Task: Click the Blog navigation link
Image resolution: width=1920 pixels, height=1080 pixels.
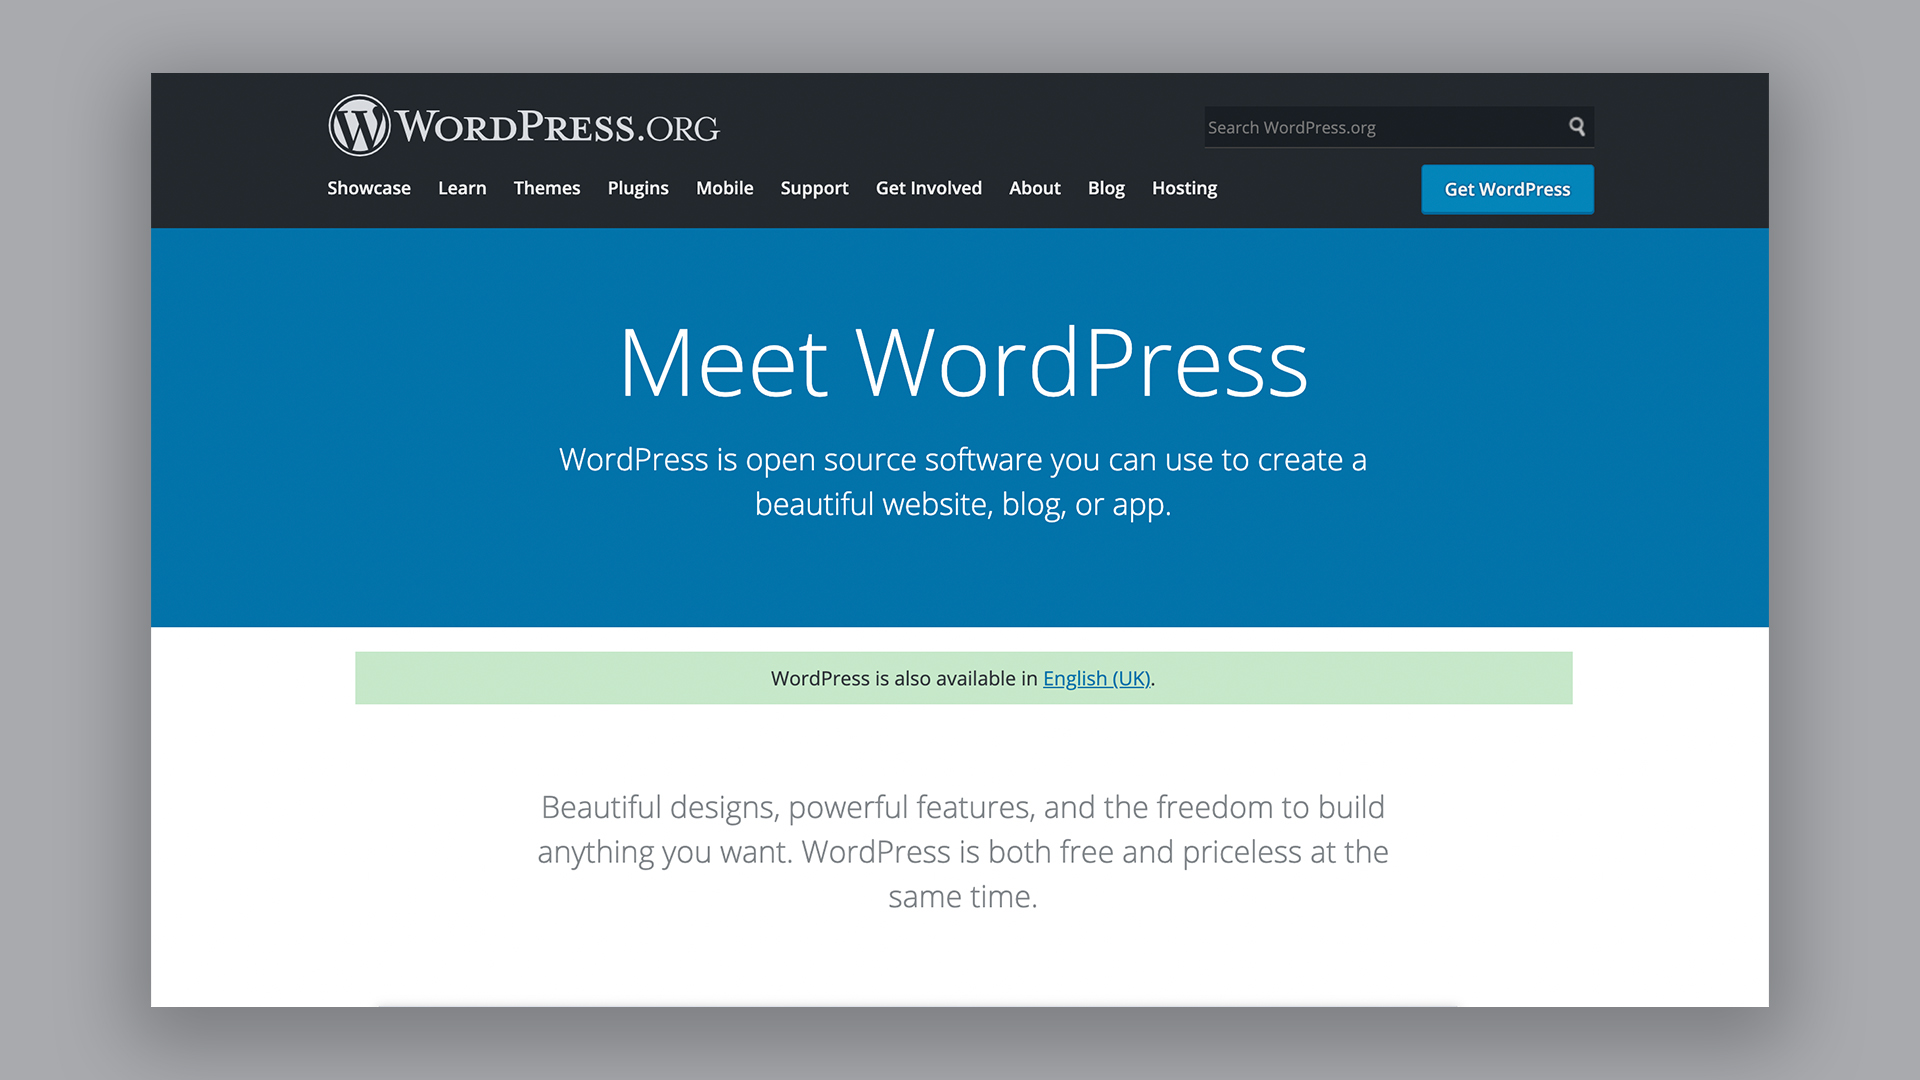Action: 1105,187
